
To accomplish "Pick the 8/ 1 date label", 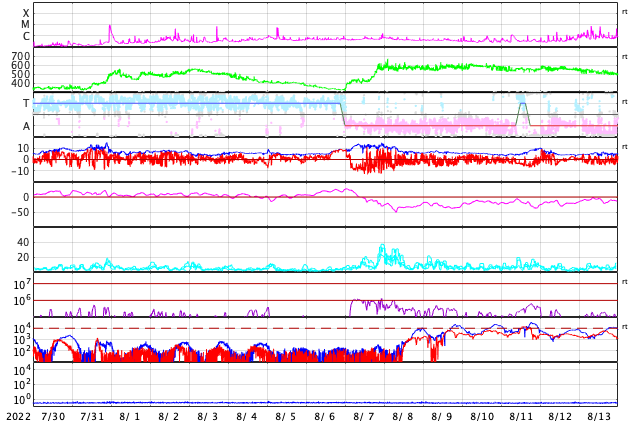I will [129, 417].
